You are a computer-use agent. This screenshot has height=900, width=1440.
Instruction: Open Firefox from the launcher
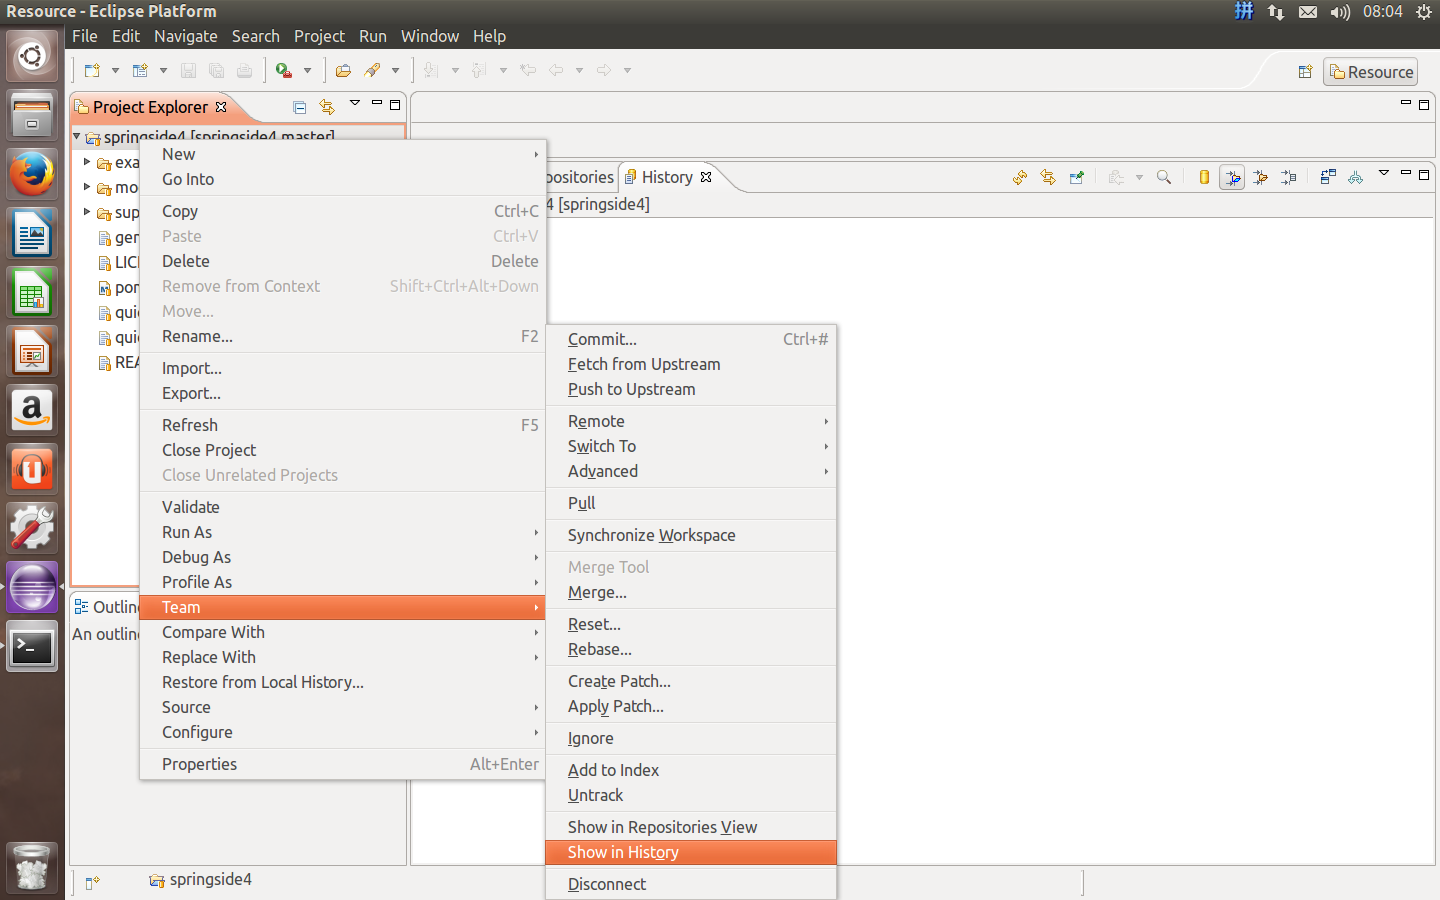point(32,175)
